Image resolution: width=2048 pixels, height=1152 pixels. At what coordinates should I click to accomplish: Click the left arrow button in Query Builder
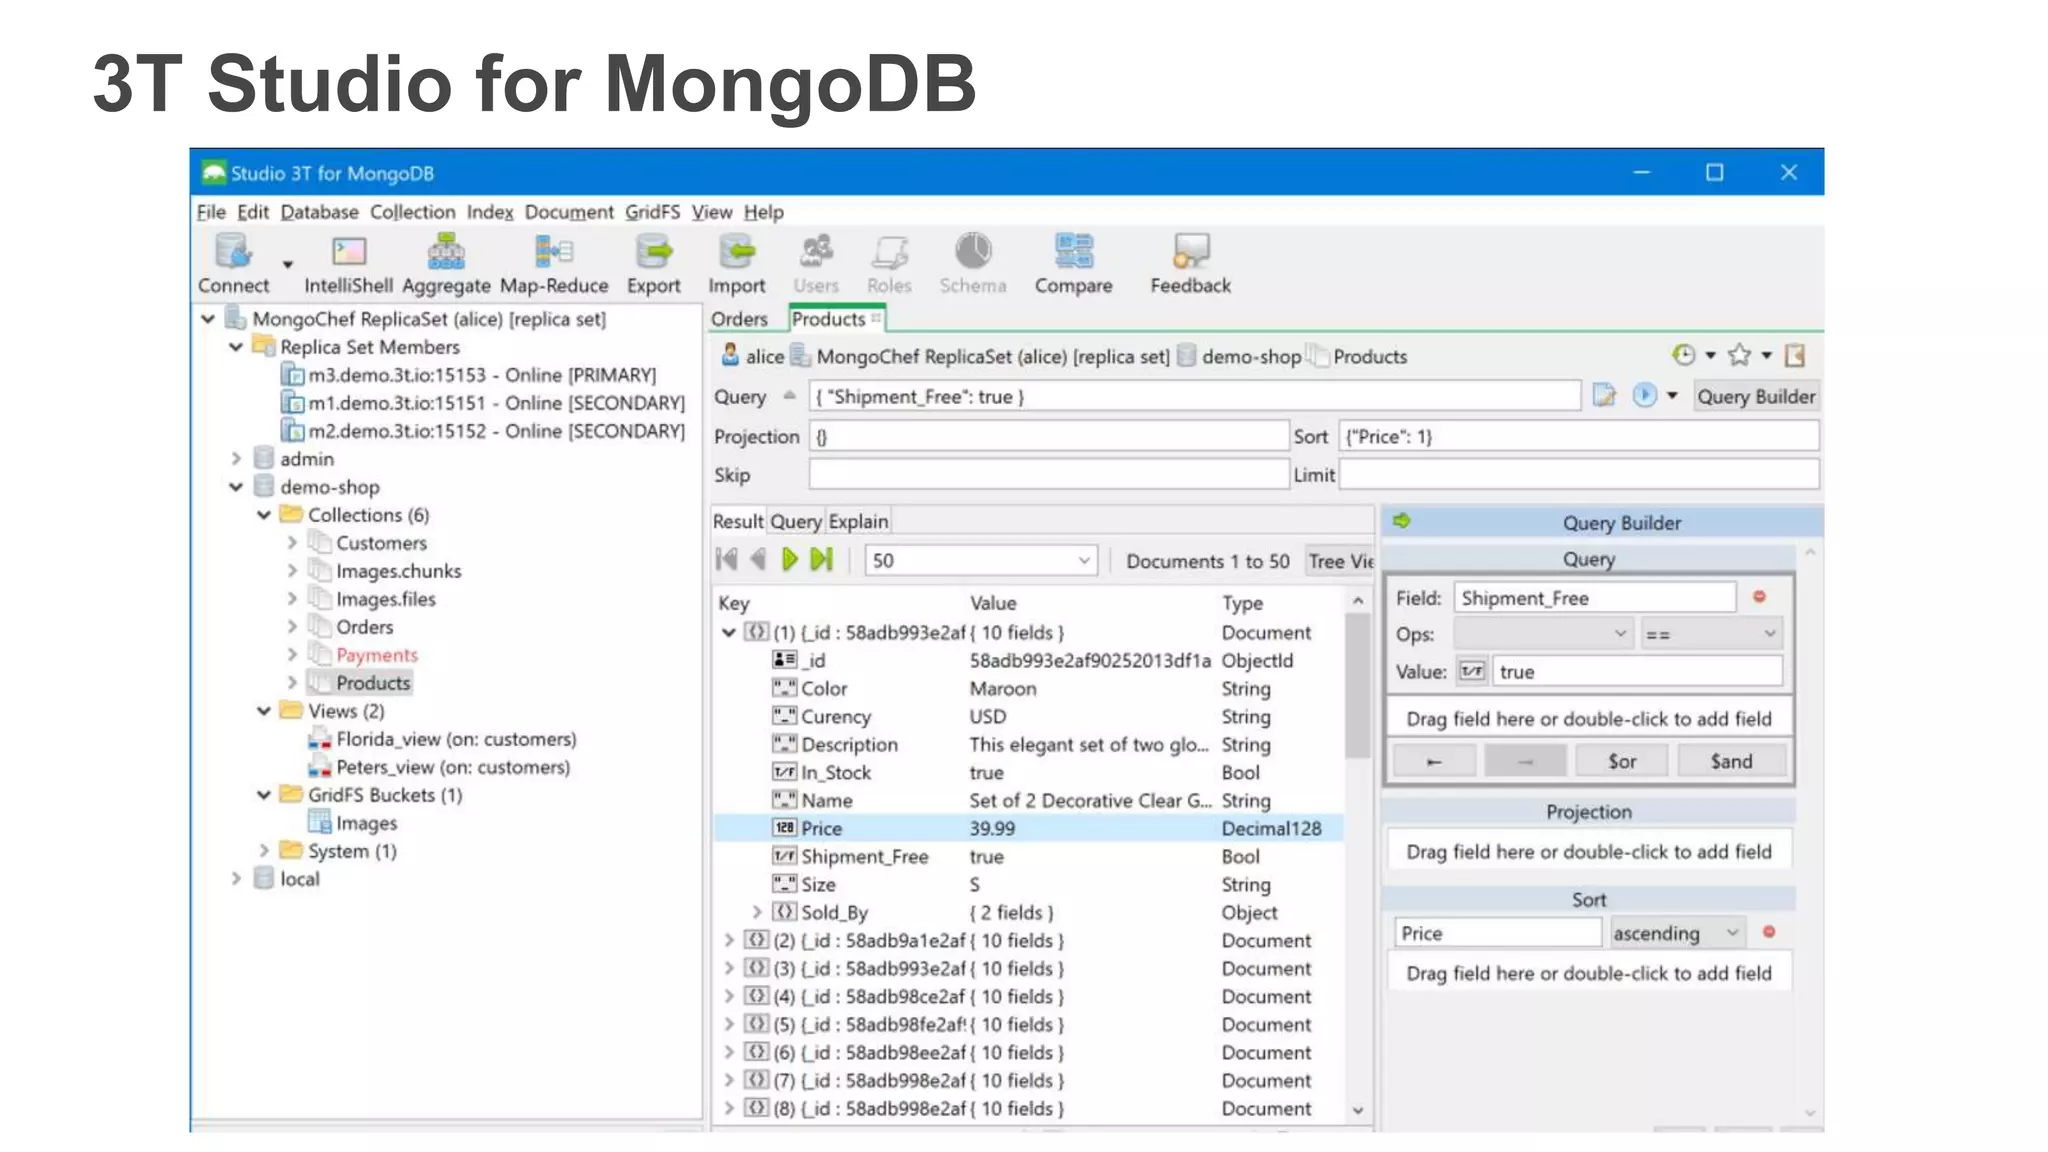click(x=1434, y=761)
